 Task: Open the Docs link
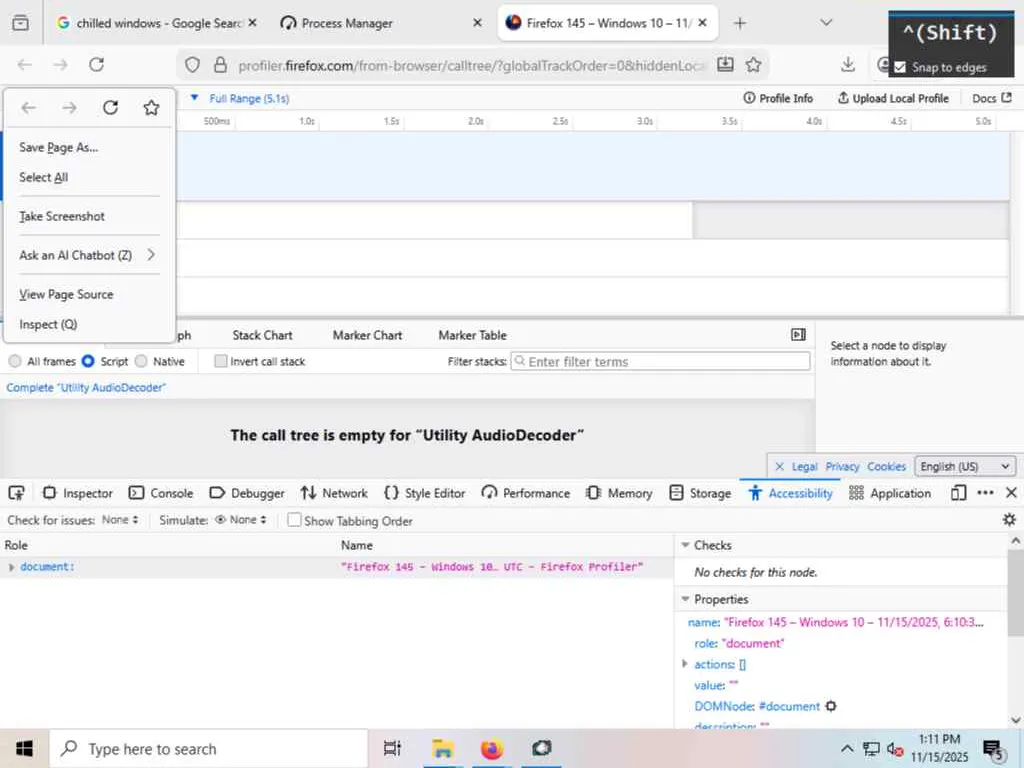tap(992, 98)
